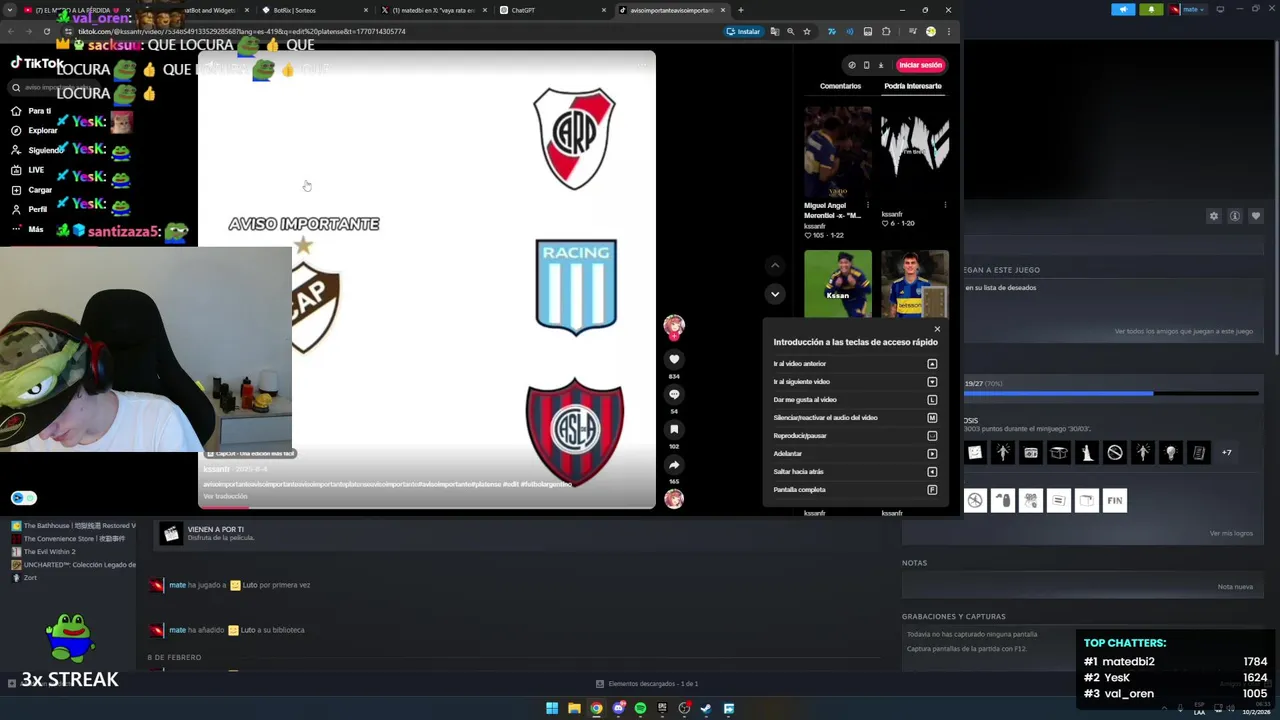Switch to Botfix | Sorteos browser tab

pos(315,10)
